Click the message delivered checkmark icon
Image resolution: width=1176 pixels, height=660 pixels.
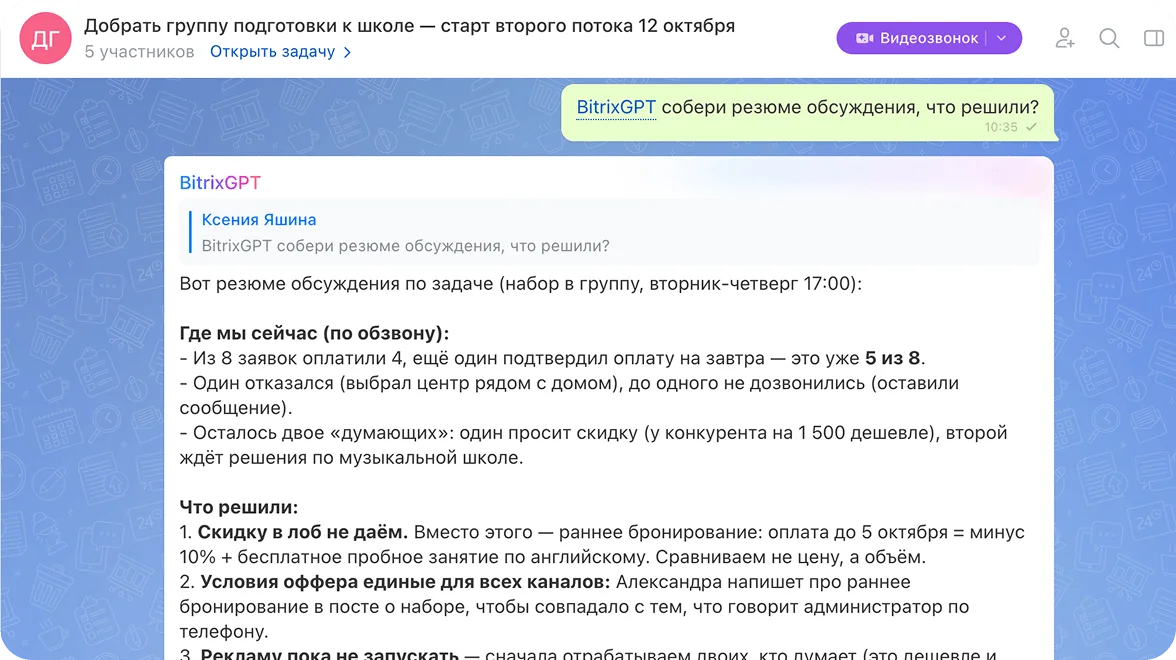coord(1032,128)
